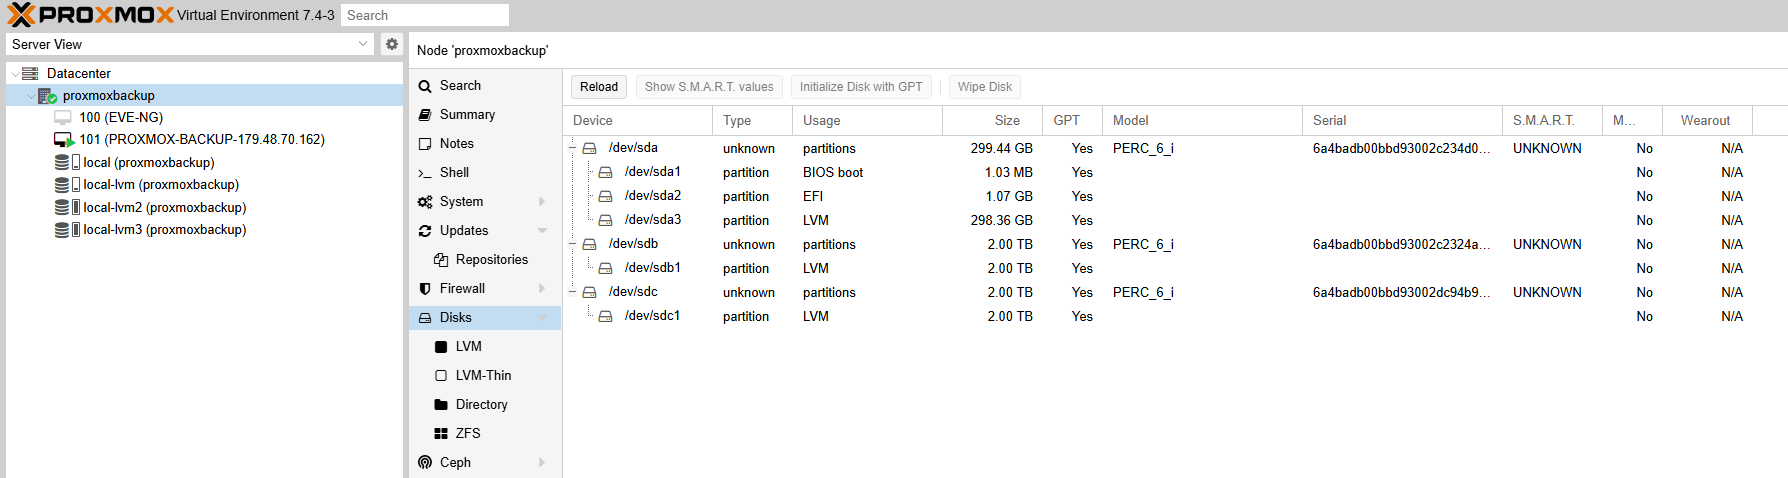This screenshot has height=478, width=1788.
Task: Open the ZFS menu item
Action: pos(485,434)
